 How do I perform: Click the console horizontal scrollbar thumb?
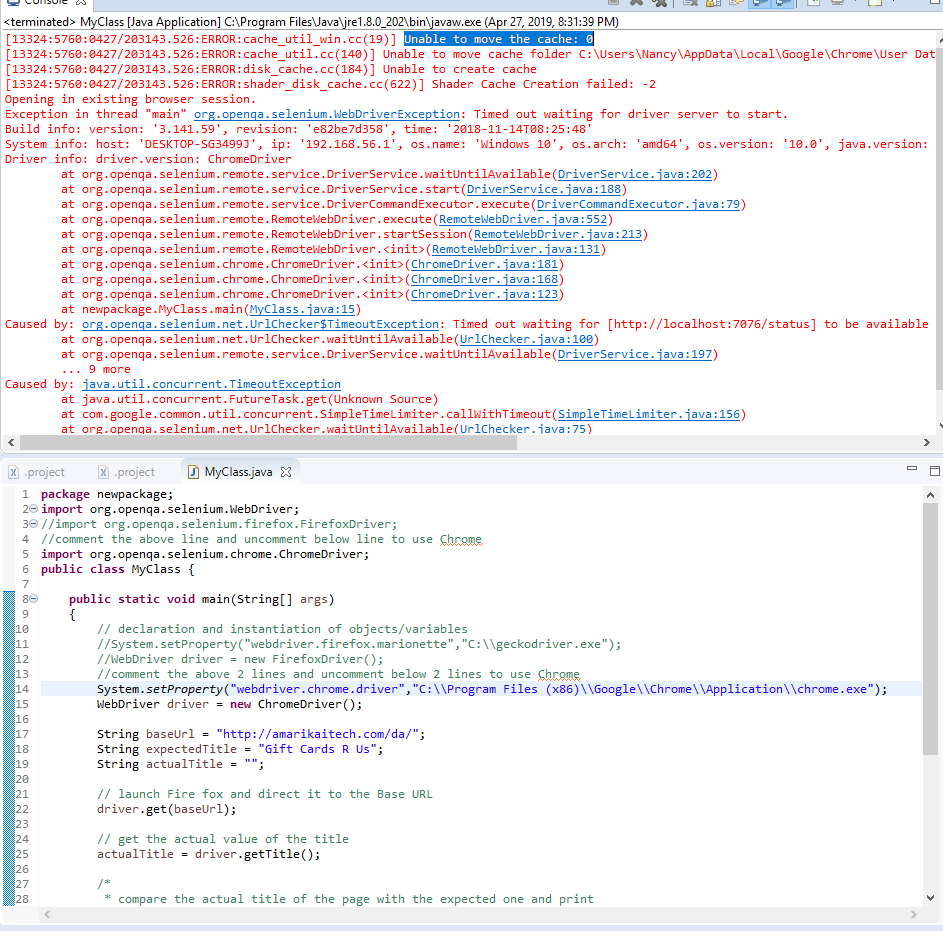click(268, 443)
